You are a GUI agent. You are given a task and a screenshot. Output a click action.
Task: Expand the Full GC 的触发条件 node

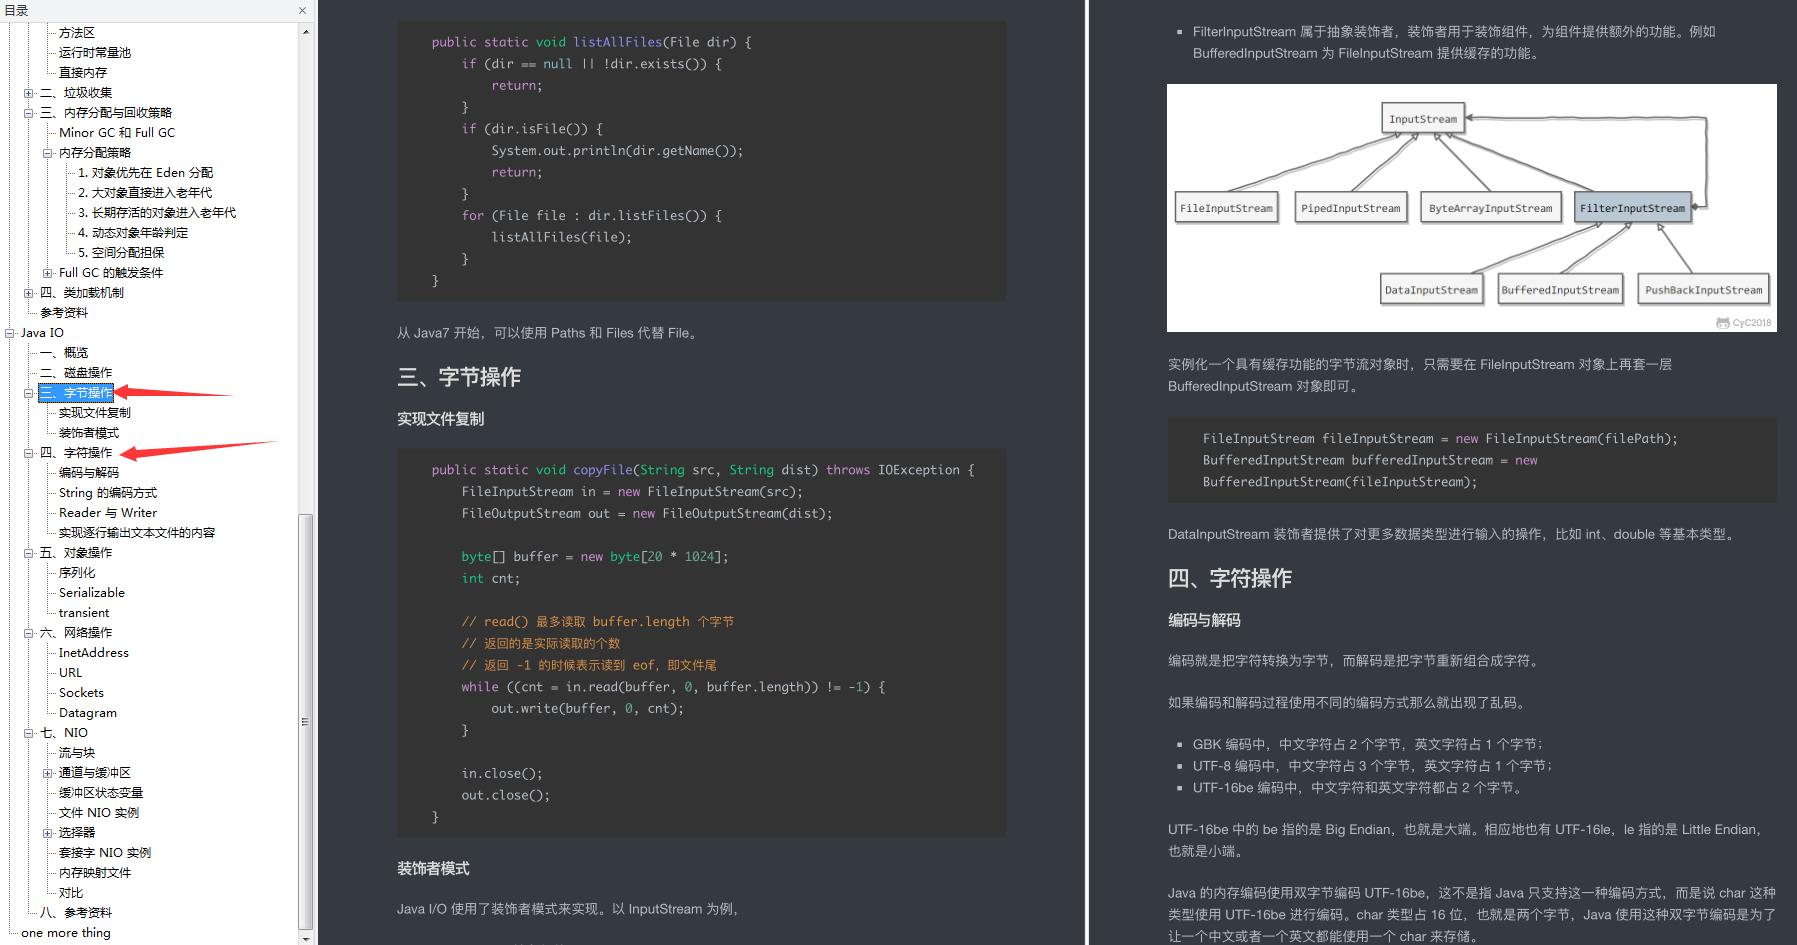[47, 273]
